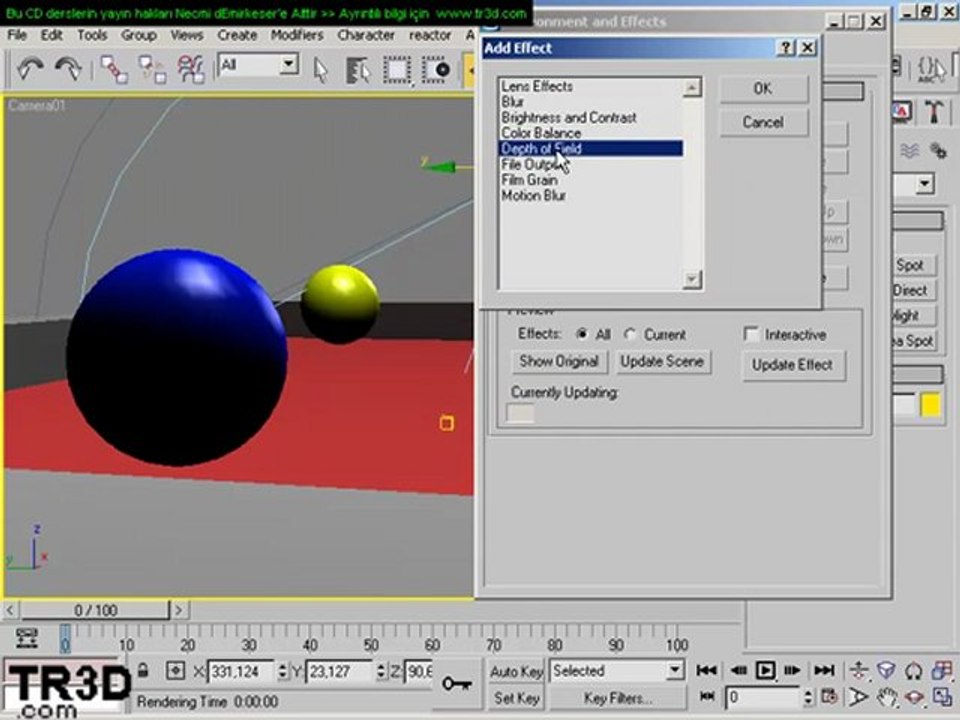Jump to the start frame
This screenshot has width=960, height=720.
(x=707, y=670)
